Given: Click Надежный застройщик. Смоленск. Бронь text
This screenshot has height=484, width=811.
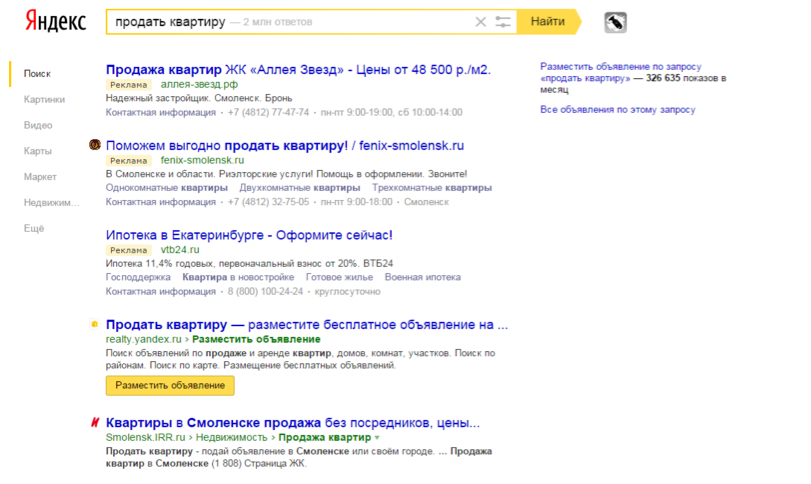Looking at the screenshot, I should (x=199, y=98).
